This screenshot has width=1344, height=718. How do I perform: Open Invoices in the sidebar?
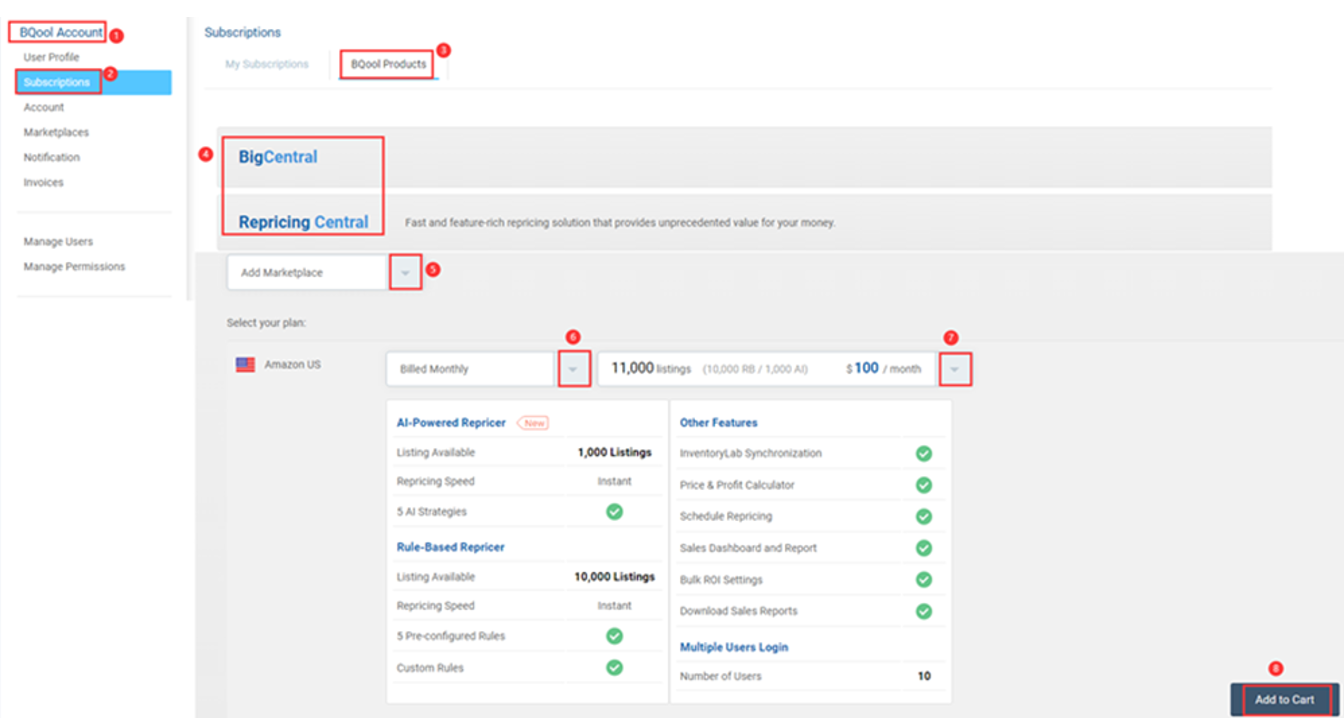pos(44,182)
